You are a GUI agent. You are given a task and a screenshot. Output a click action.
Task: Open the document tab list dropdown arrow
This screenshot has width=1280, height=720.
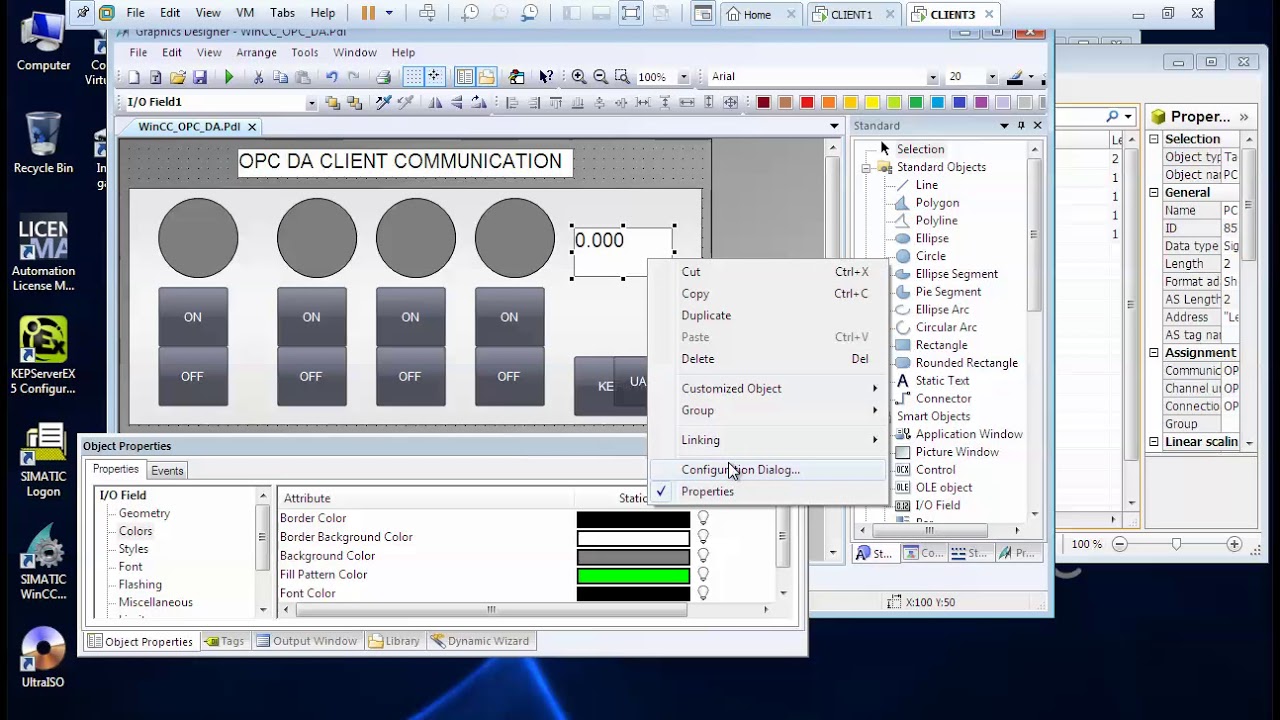[x=834, y=126]
